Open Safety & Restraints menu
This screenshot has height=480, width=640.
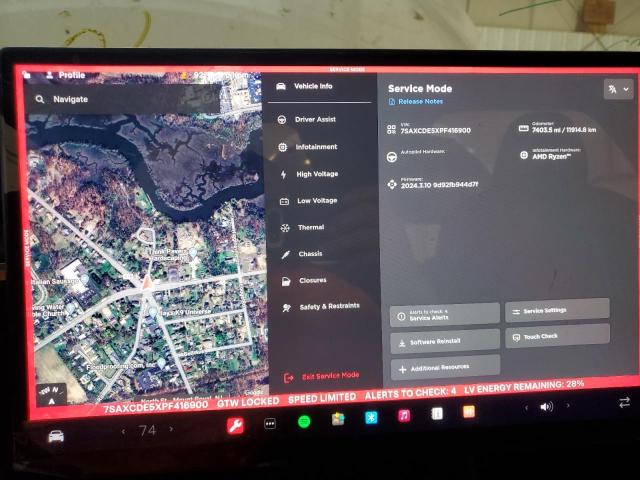(x=323, y=307)
